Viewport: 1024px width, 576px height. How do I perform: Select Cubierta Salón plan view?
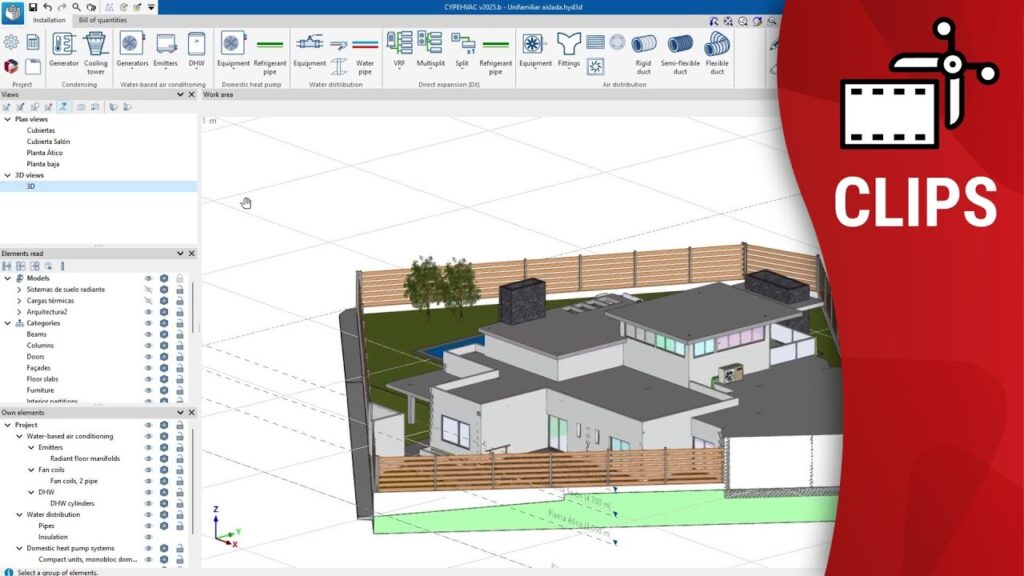click(48, 142)
